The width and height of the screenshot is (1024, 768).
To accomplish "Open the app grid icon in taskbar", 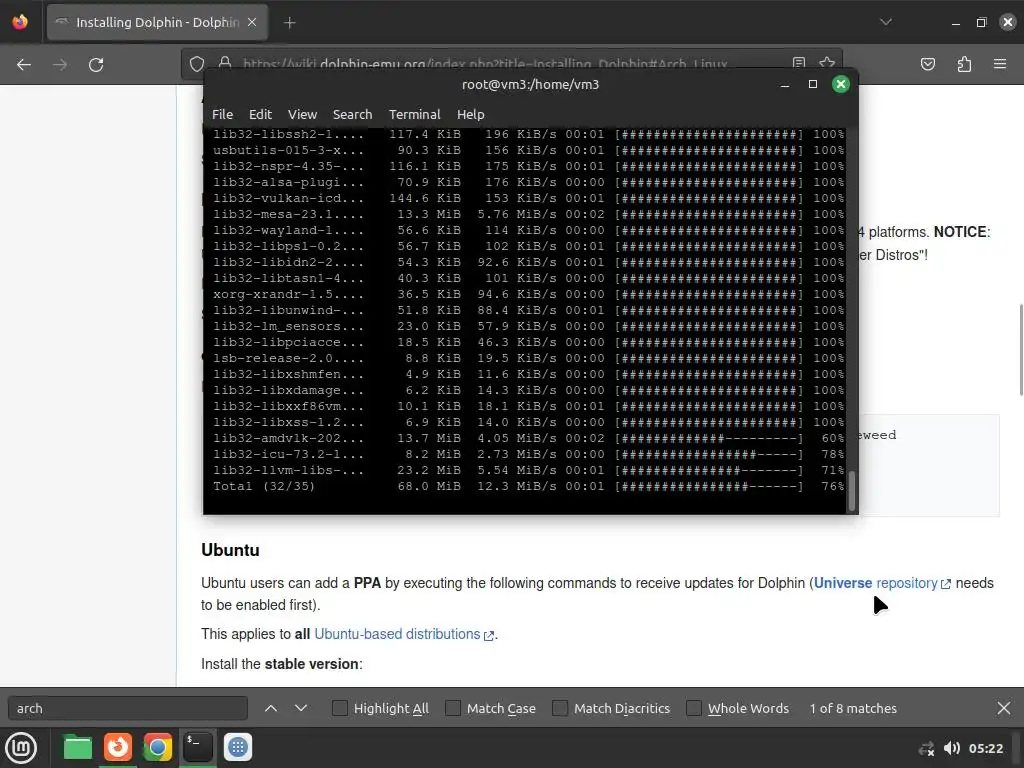I will (238, 747).
